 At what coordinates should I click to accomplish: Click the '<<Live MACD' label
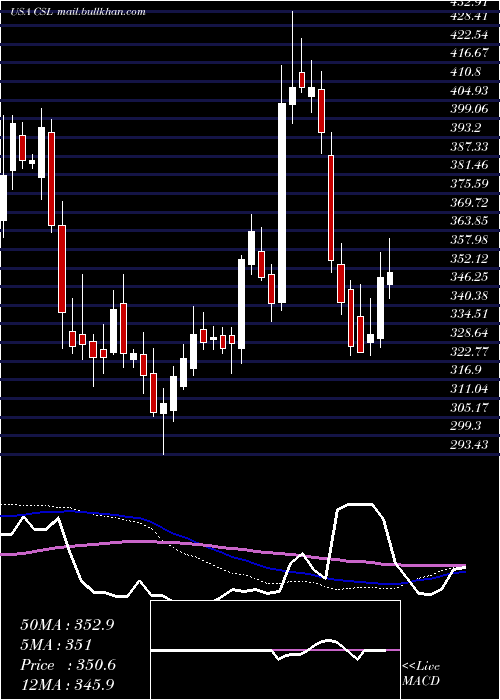click(421, 673)
